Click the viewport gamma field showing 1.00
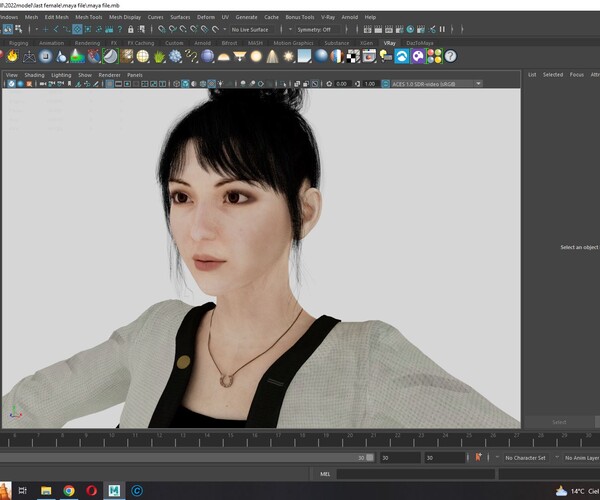Screen dimensions: 600x500 (370, 84)
